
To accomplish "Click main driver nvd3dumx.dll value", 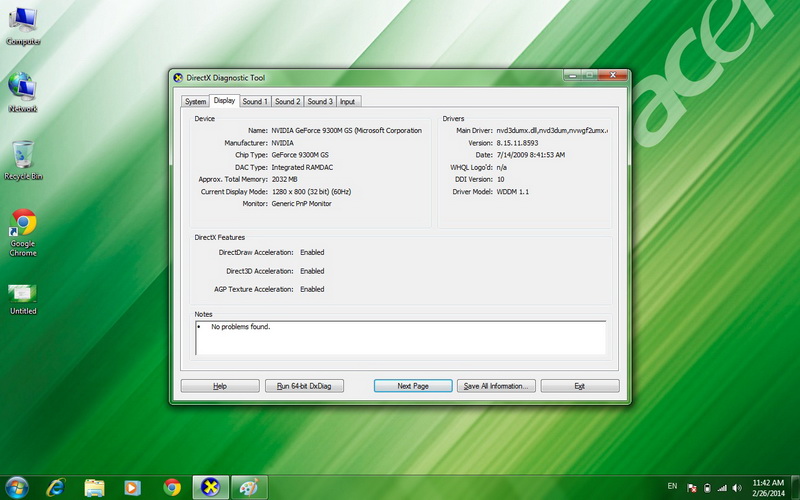I will (552, 131).
